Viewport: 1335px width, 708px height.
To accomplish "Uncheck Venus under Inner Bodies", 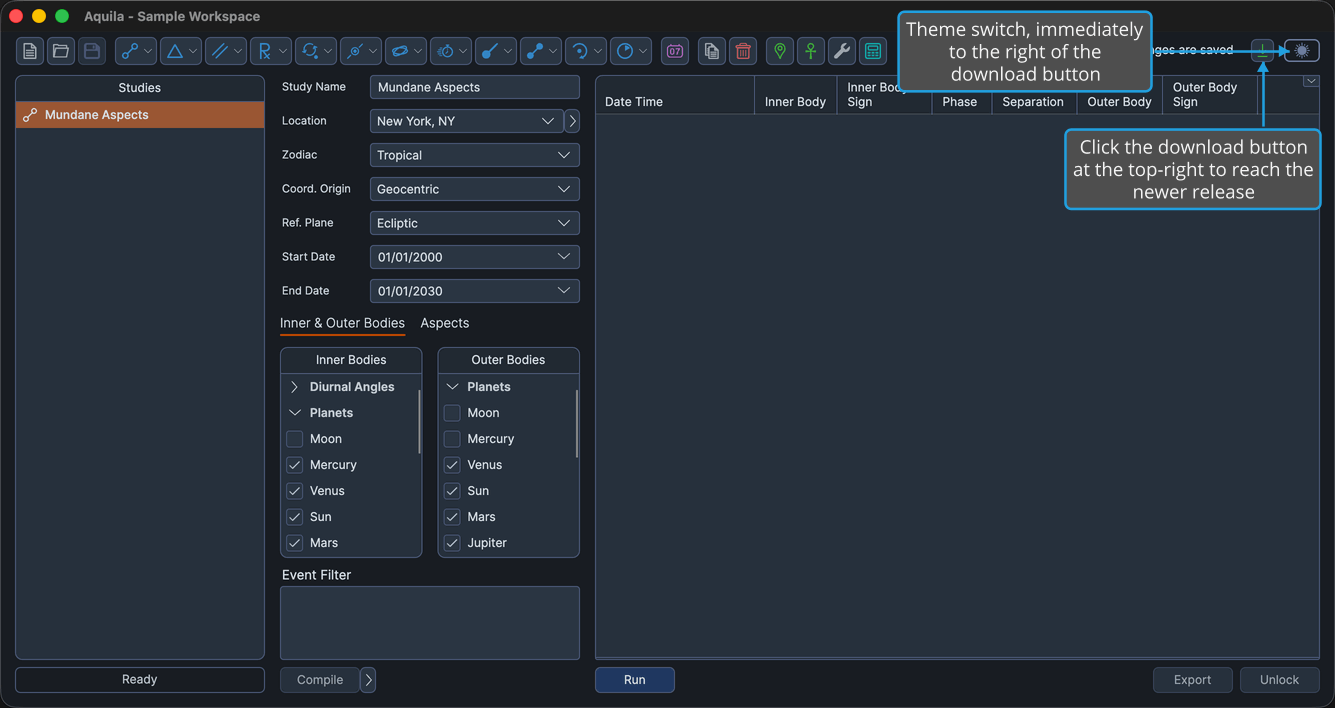I will (x=295, y=491).
